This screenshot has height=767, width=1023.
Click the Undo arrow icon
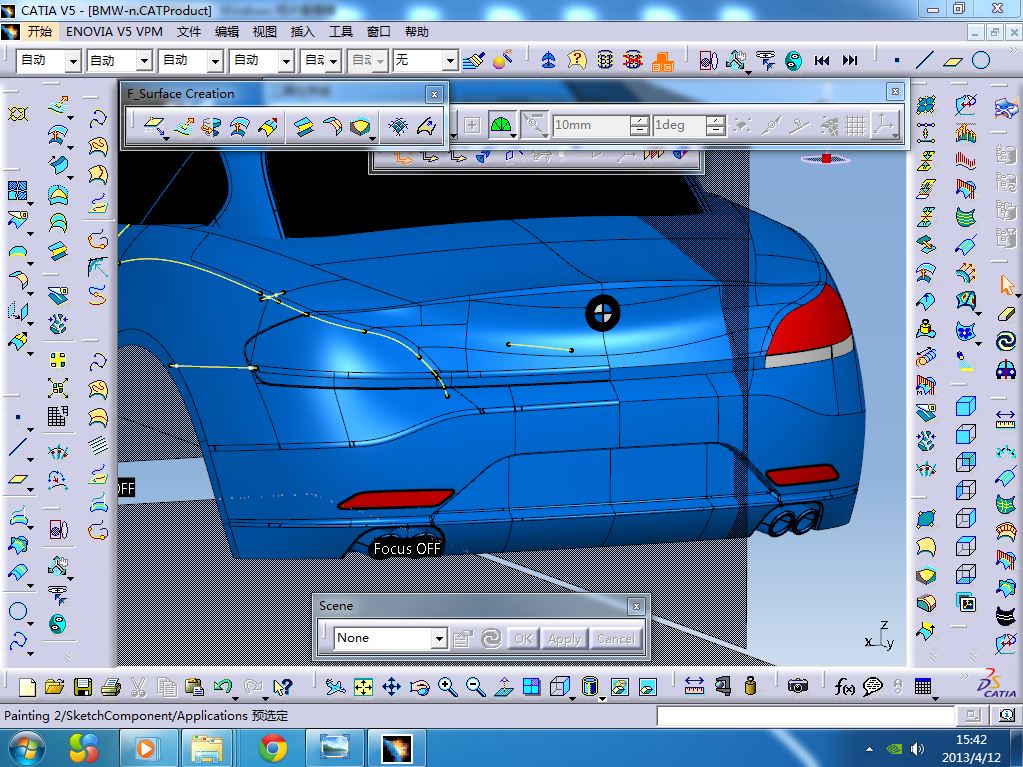coord(223,686)
